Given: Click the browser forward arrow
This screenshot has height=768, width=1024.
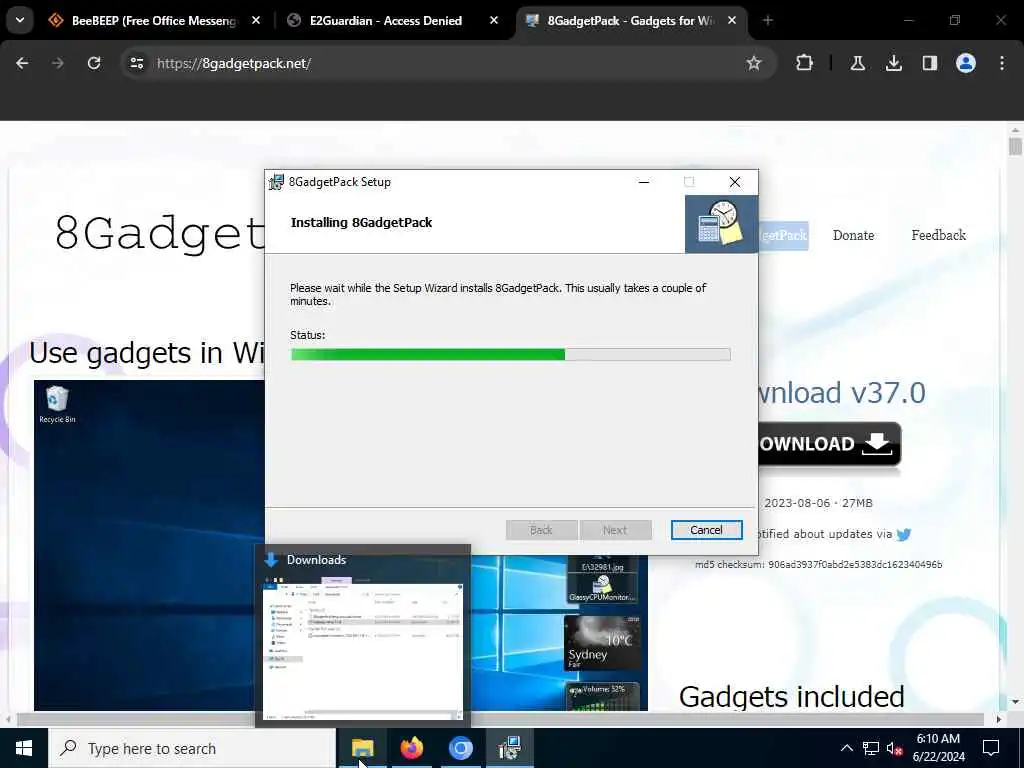Looking at the screenshot, I should [58, 63].
